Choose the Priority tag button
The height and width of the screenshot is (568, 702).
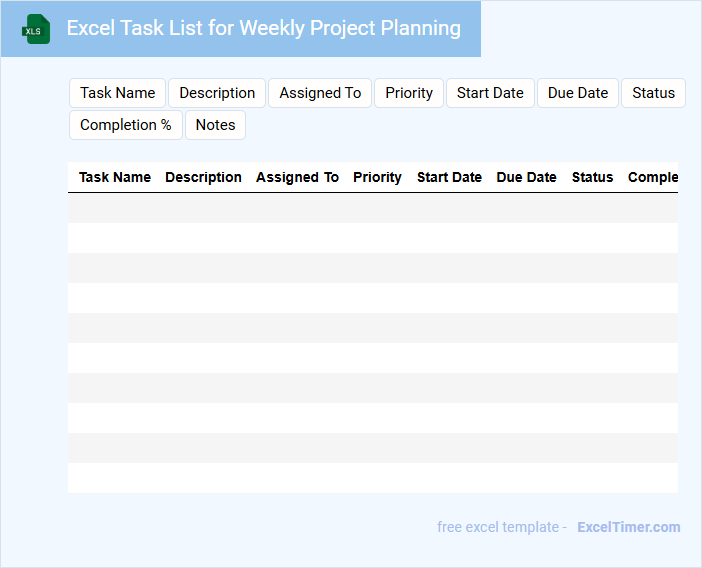(x=409, y=93)
